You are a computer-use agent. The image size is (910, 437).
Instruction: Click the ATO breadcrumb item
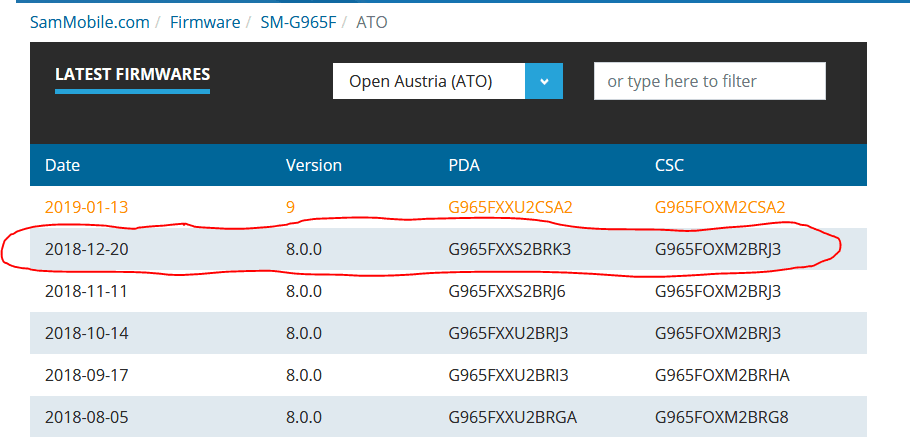371,23
